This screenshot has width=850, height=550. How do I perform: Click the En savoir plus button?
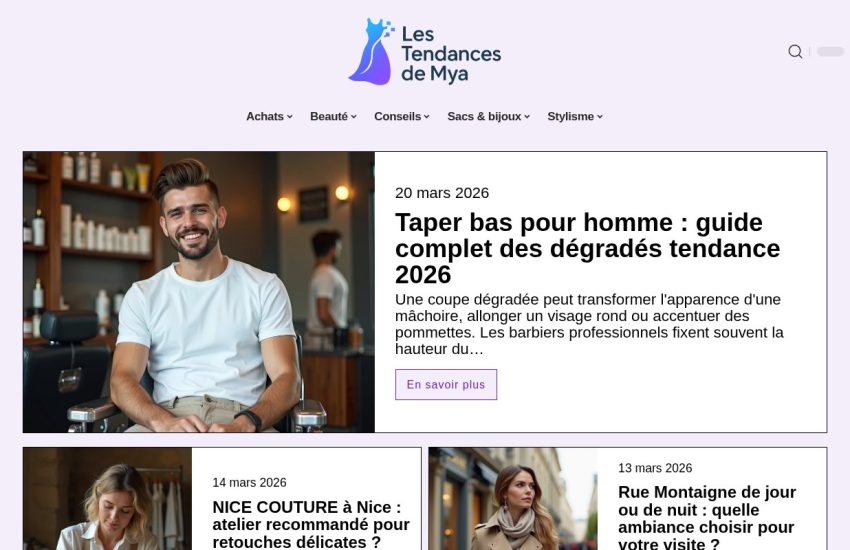[x=446, y=385]
